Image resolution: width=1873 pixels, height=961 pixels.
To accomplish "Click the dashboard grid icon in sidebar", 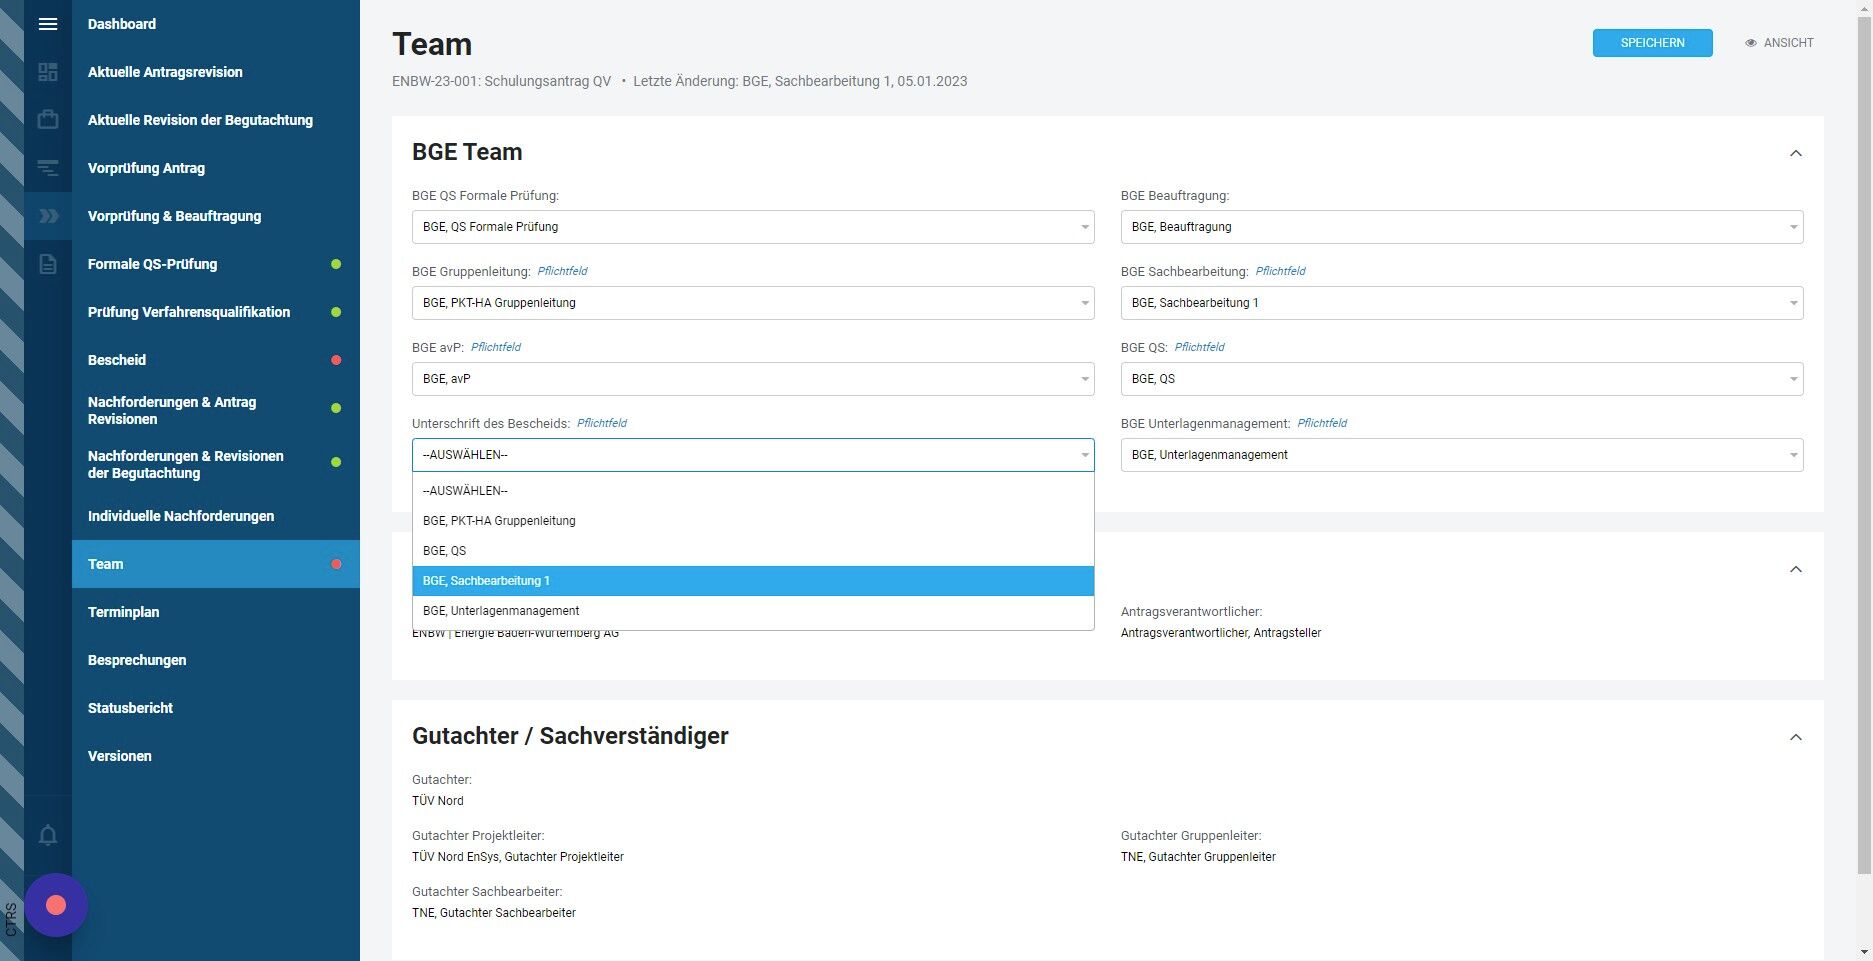I will pos(48,72).
